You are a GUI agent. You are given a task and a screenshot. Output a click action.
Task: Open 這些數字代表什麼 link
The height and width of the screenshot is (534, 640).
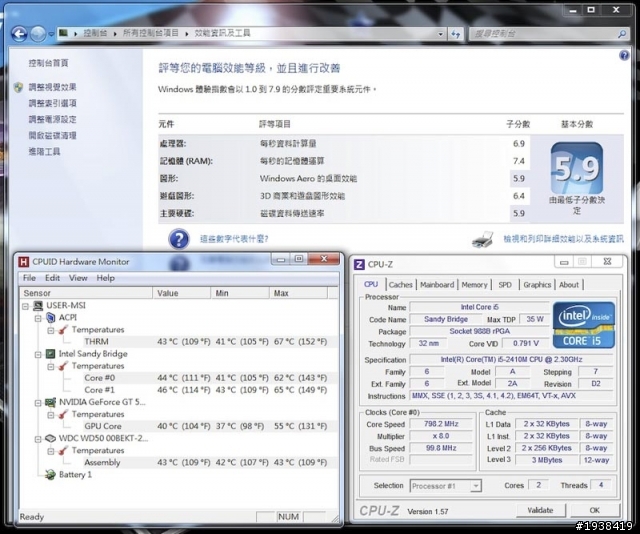click(x=234, y=239)
